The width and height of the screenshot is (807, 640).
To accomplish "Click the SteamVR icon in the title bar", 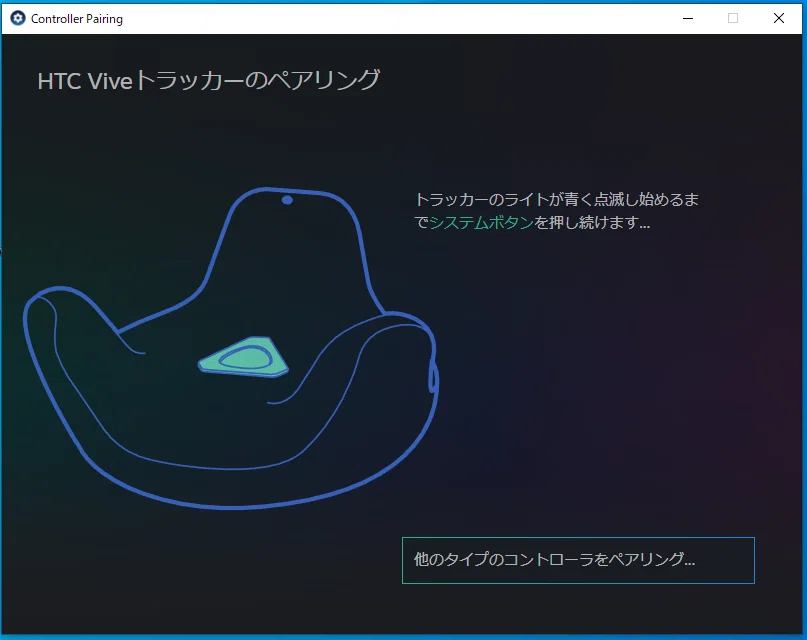I will point(17,19).
